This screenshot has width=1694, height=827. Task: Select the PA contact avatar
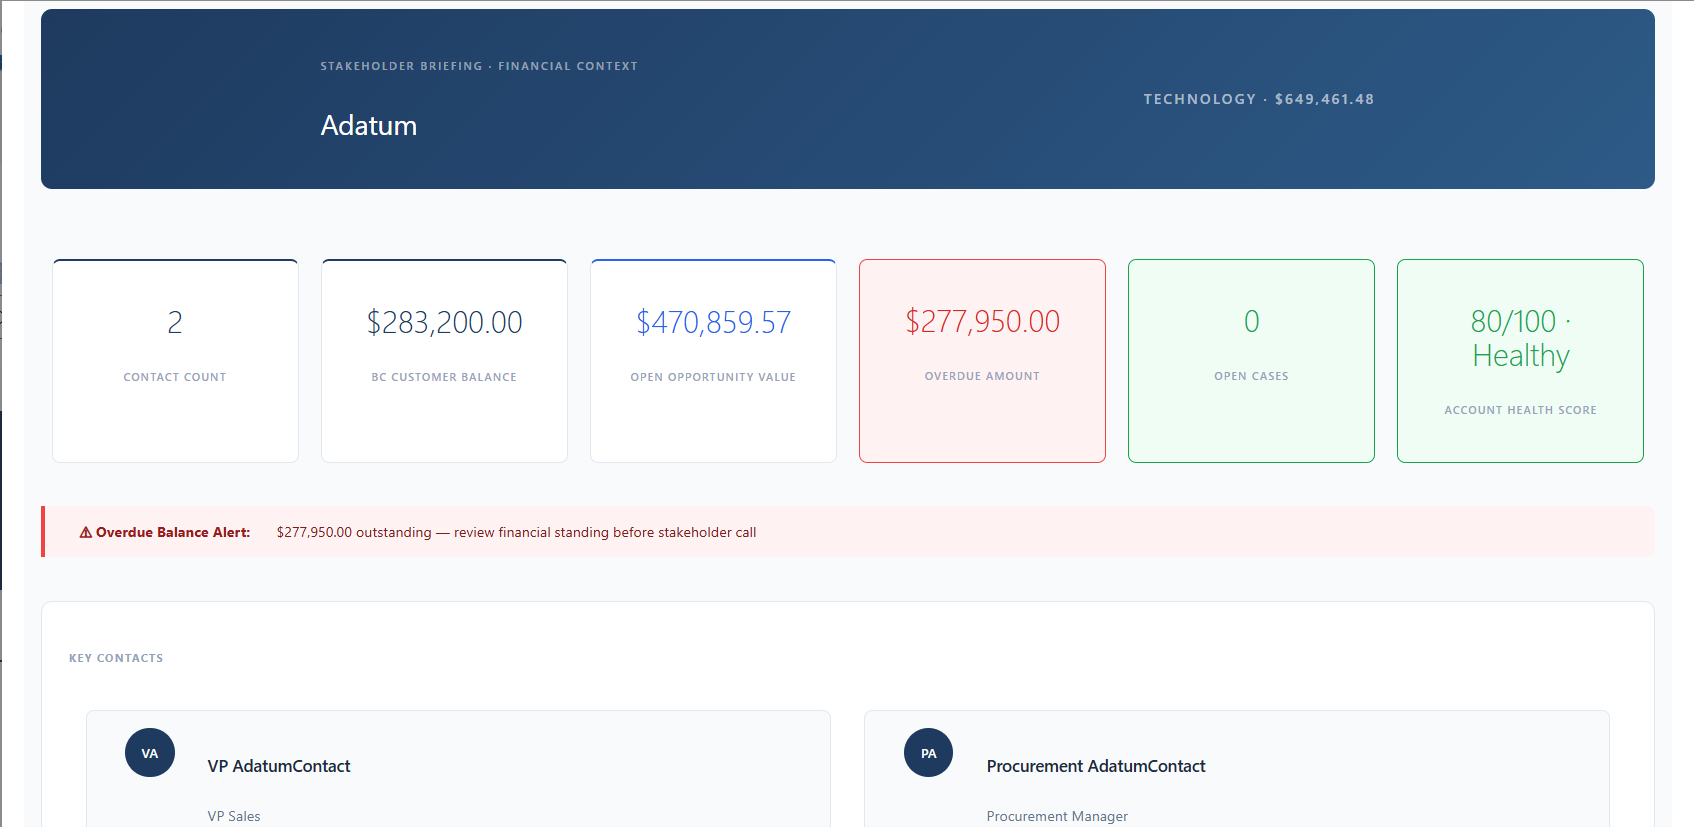(929, 753)
